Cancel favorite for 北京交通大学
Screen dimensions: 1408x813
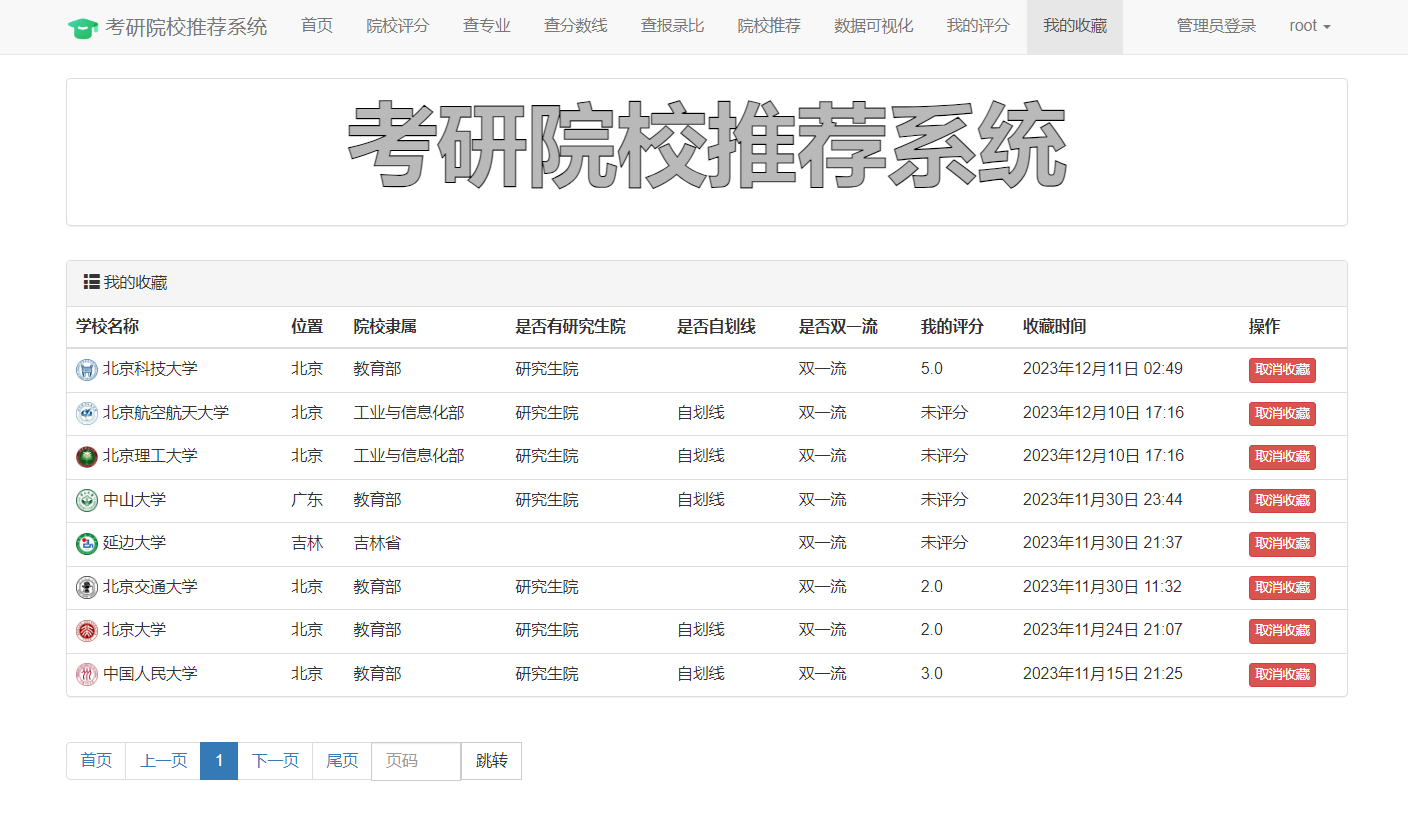pos(1282,587)
